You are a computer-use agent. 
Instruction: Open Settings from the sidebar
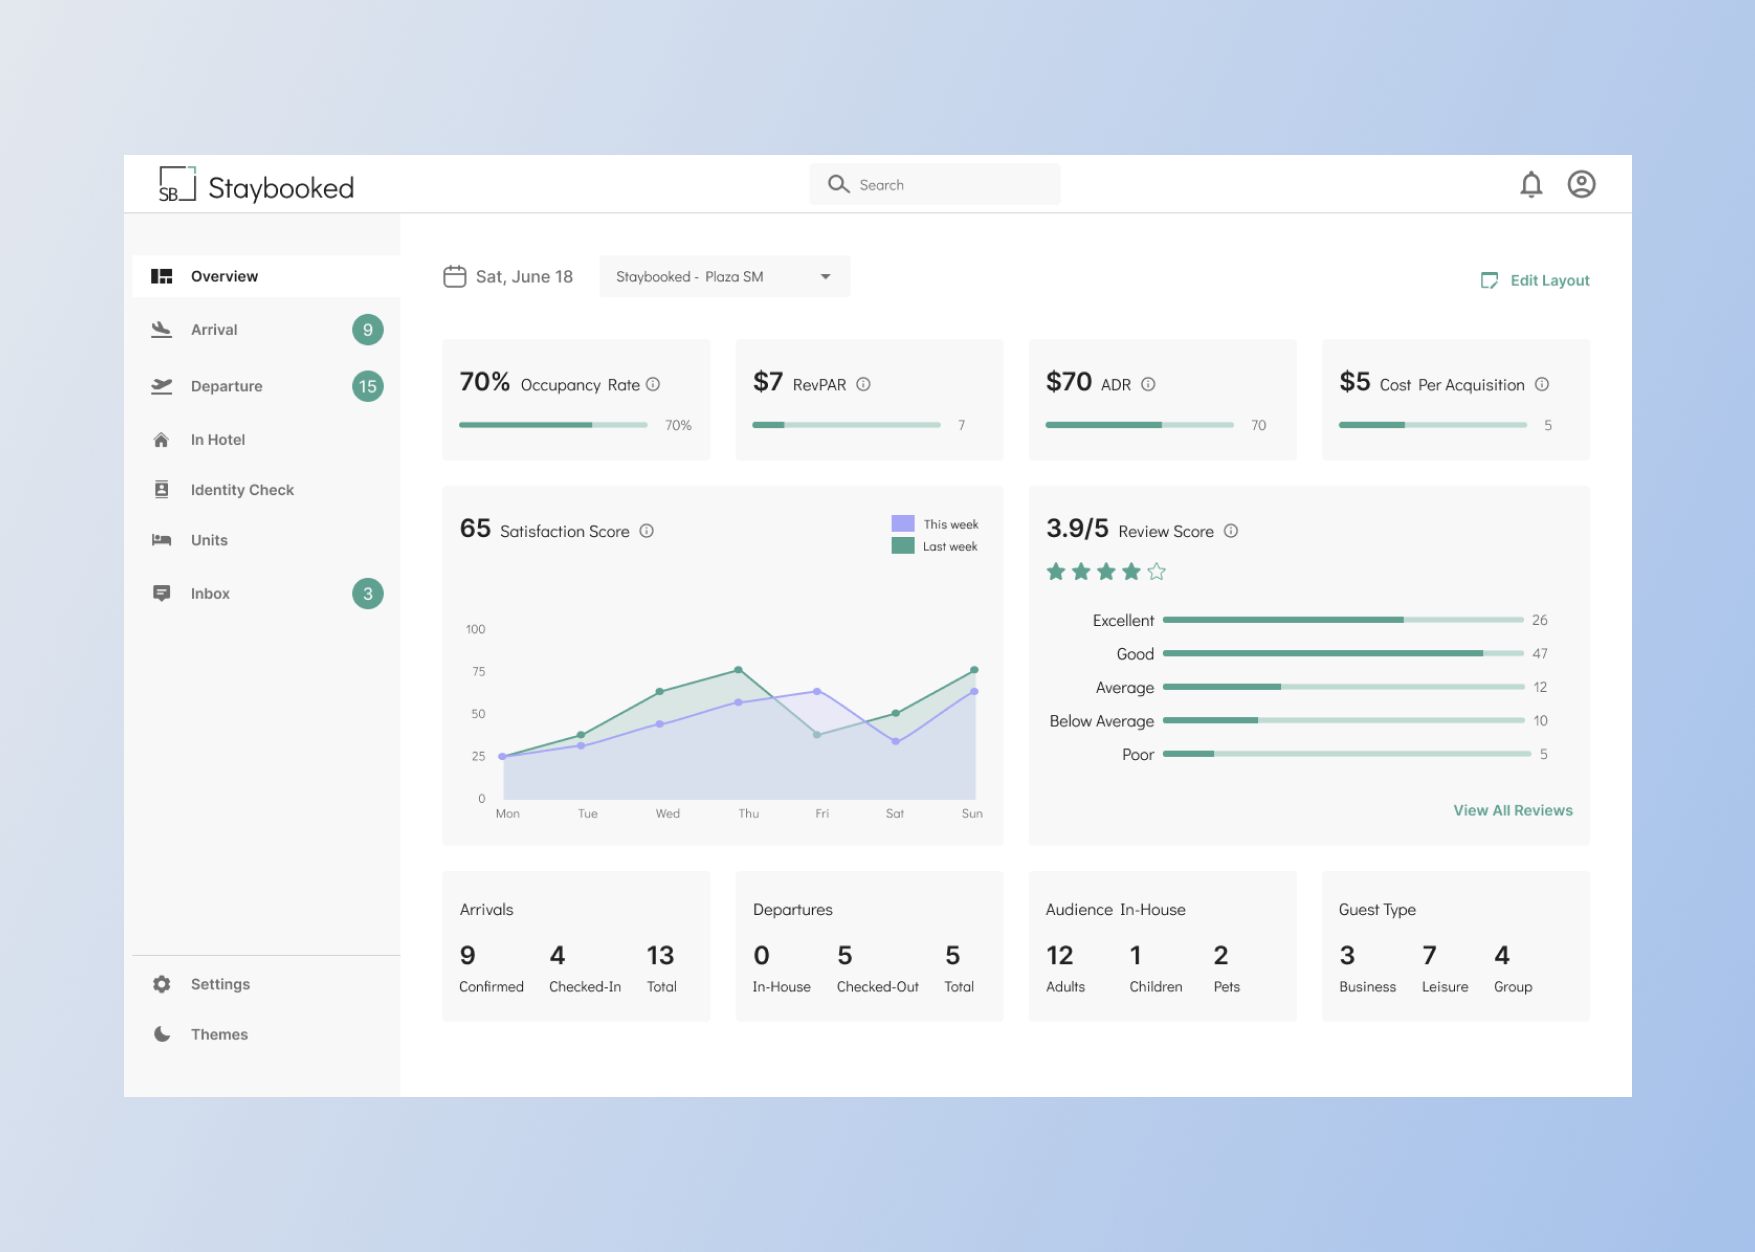pyautogui.click(x=162, y=984)
